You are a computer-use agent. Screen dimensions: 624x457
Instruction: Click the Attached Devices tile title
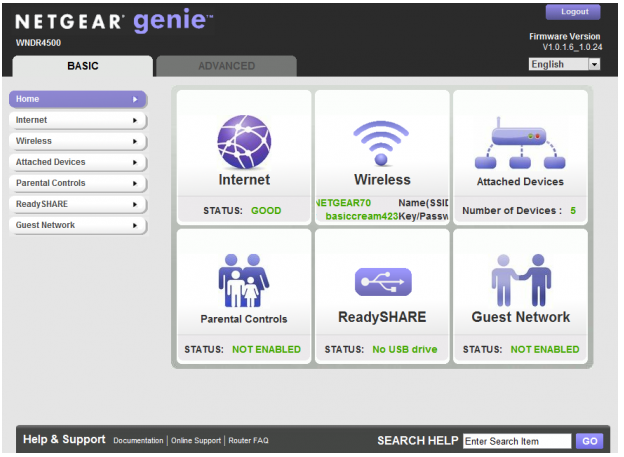click(x=520, y=182)
